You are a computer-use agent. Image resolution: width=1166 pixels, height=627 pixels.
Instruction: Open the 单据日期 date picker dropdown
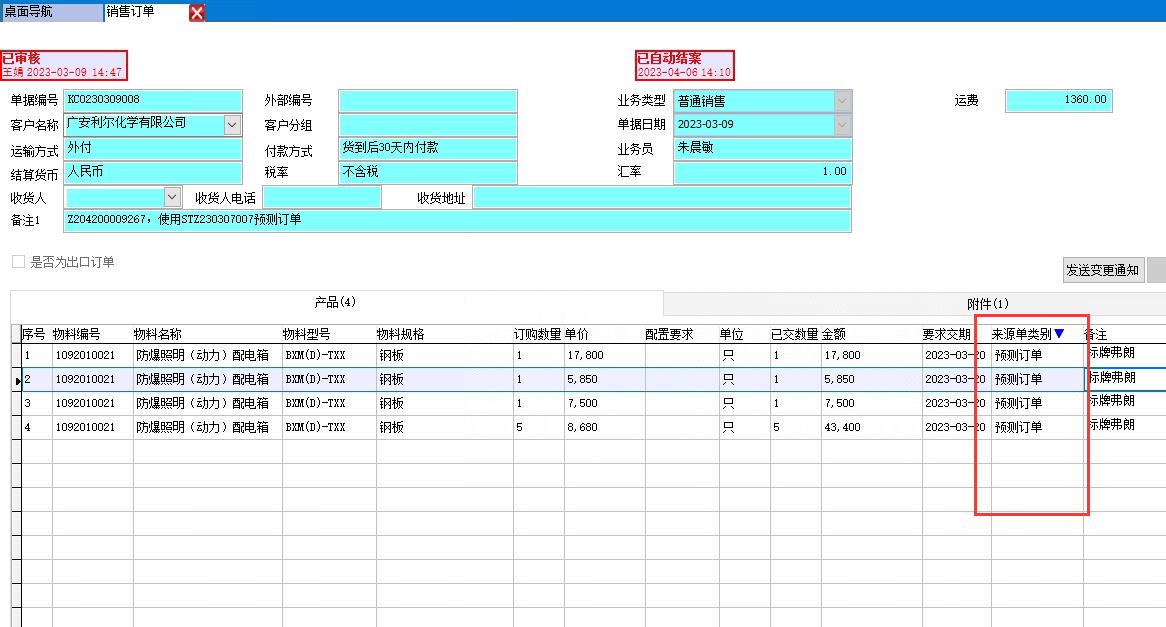(842, 125)
